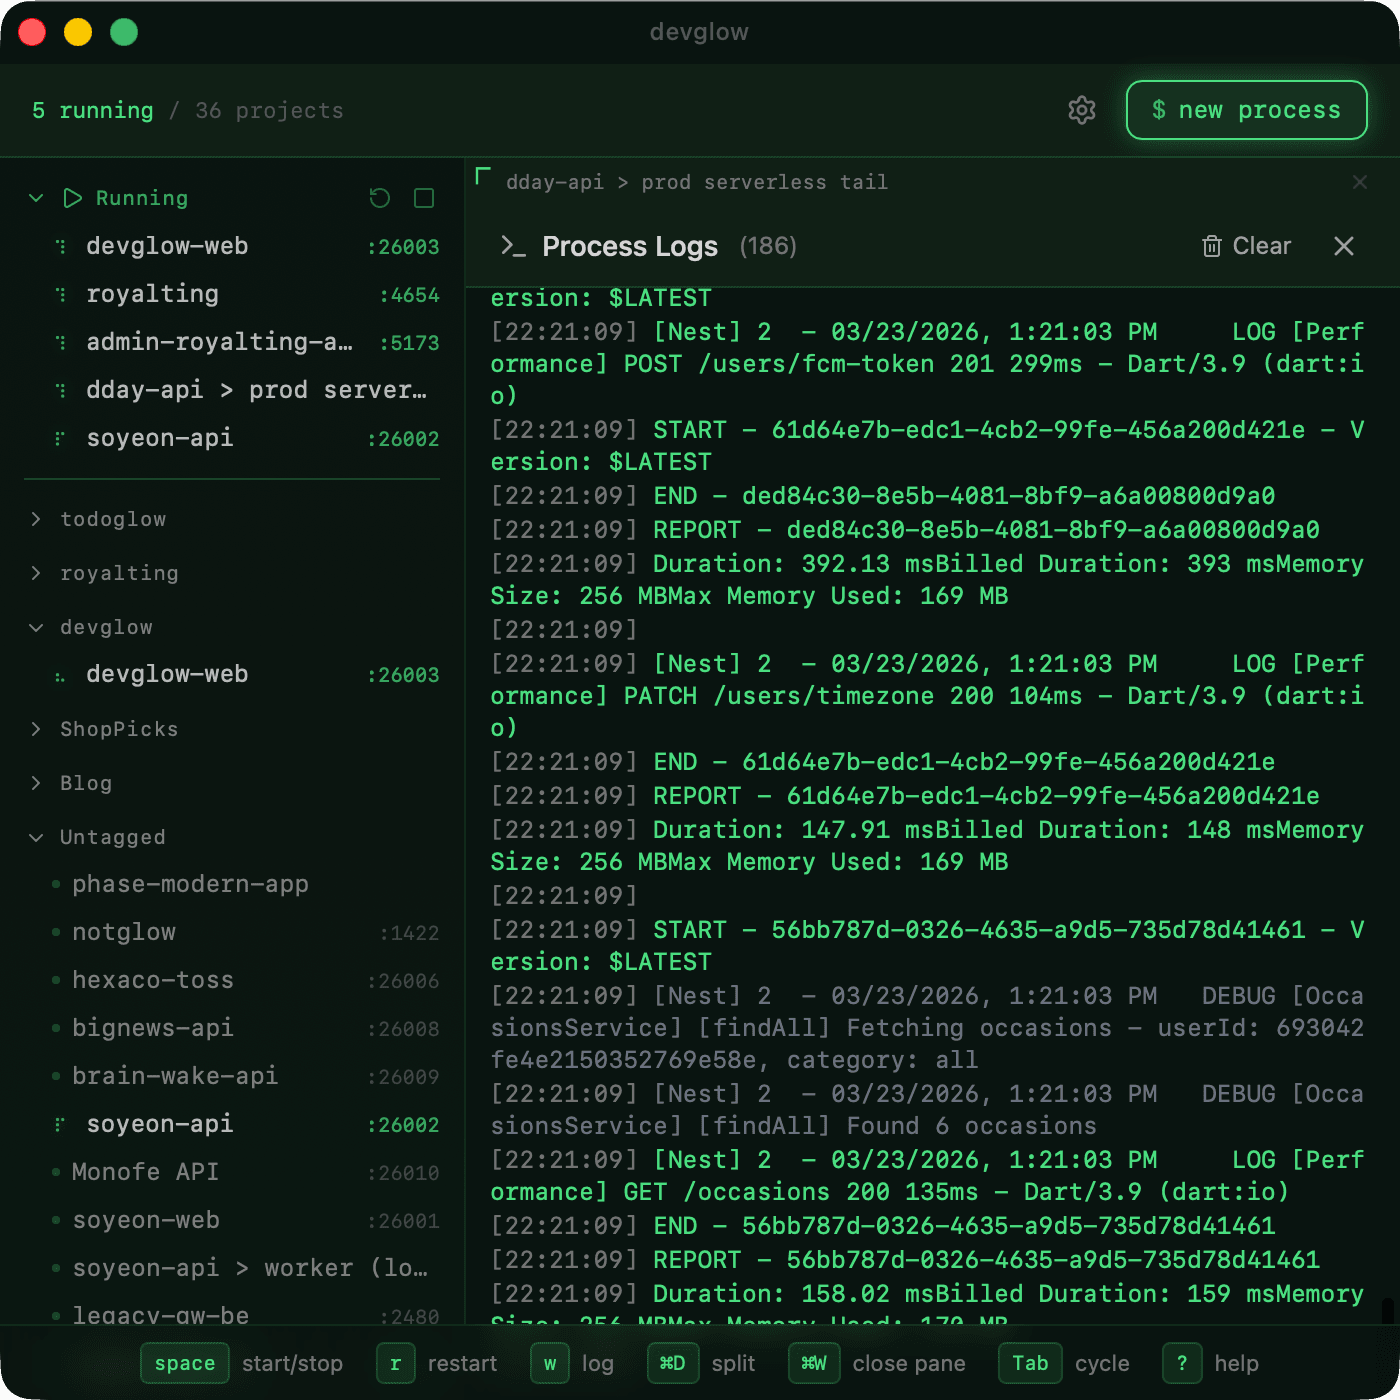1400x1400 pixels.
Task: Click the new process button
Action: point(1246,110)
